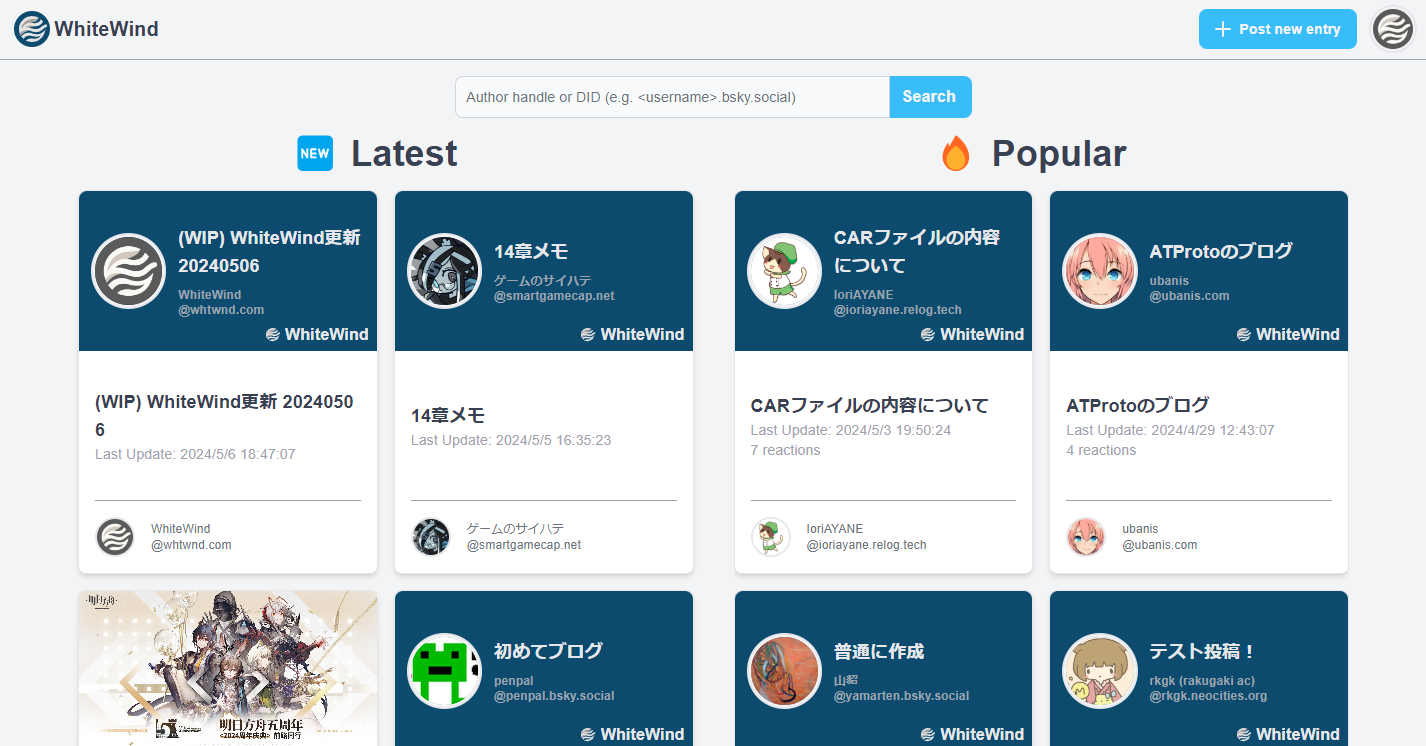Click the @penpal.bsky.social handle on the banner
The image size is (1426, 746).
tap(554, 696)
